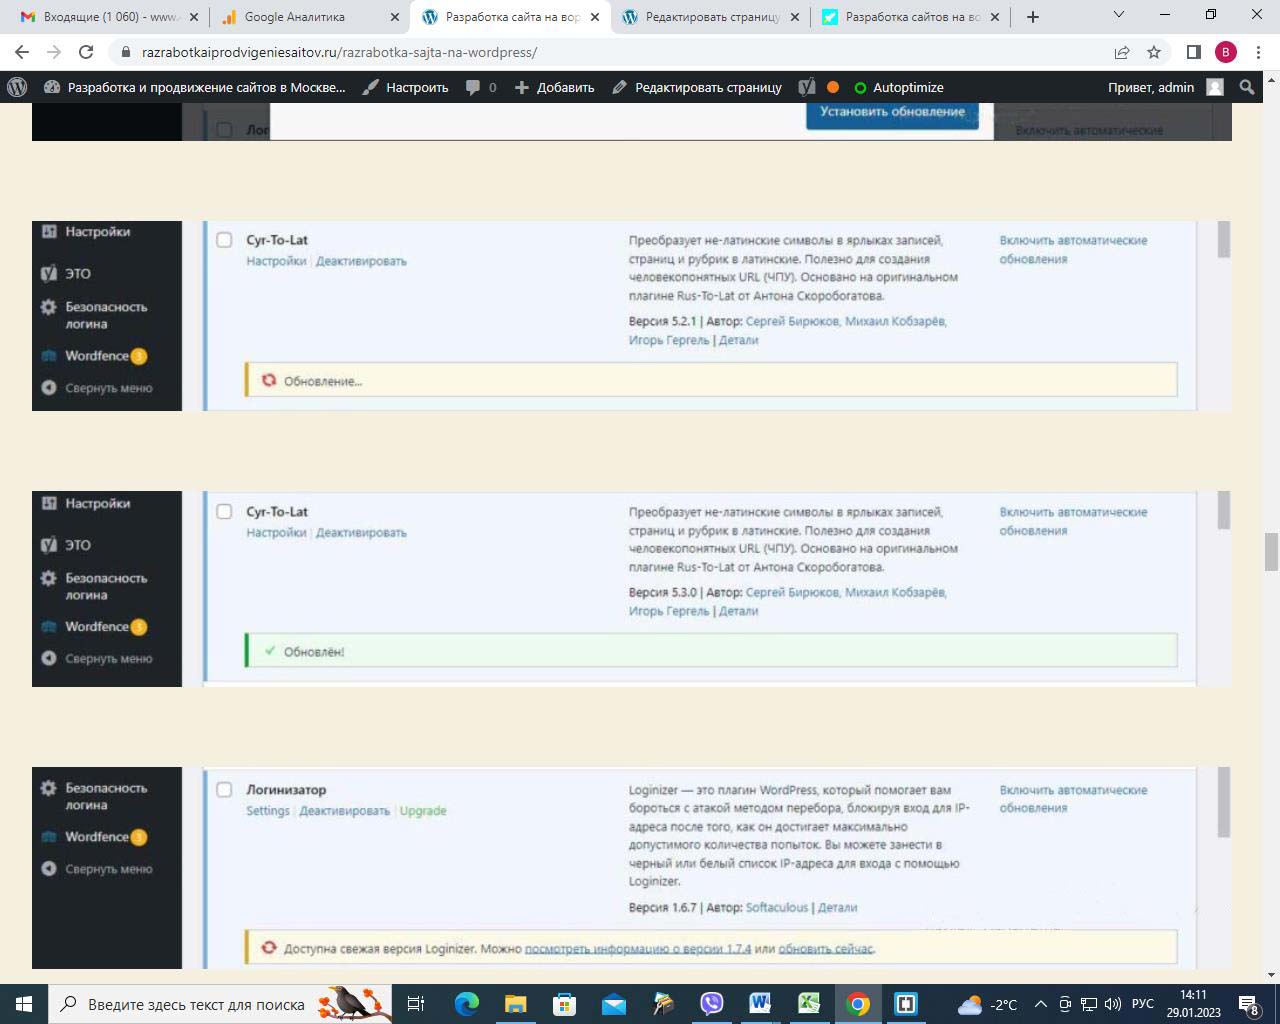Reload the page with the refresh icon
This screenshot has width=1280, height=1024.
click(x=86, y=52)
